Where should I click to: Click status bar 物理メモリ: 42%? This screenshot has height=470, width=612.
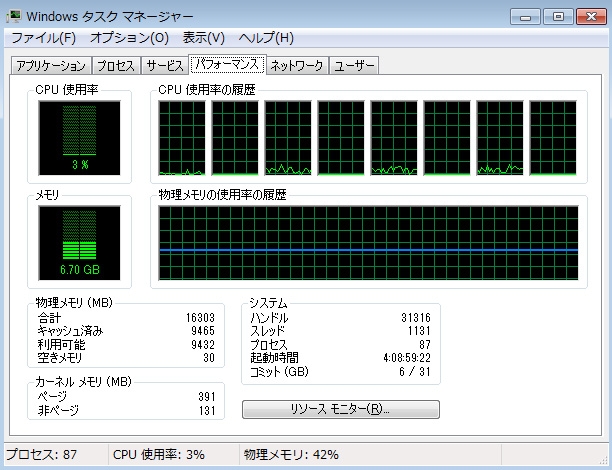(291, 454)
